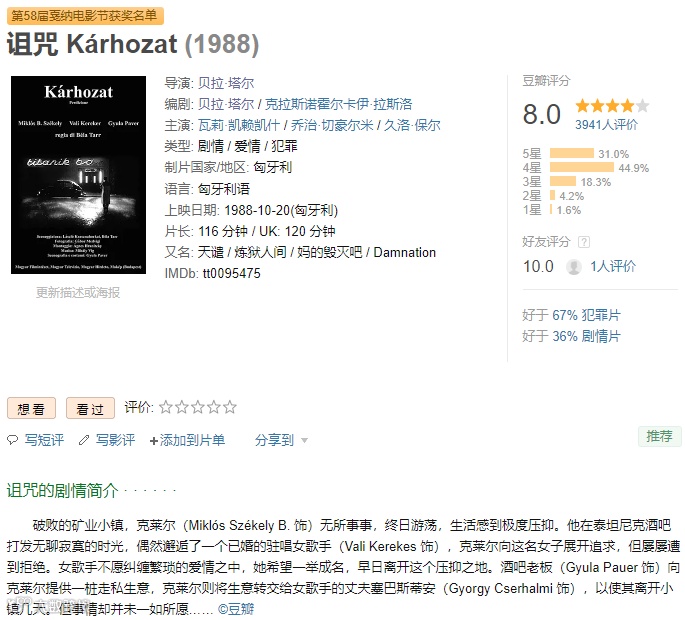The image size is (685, 620).
Task: Mark the film as 看过
Action: pos(90,408)
